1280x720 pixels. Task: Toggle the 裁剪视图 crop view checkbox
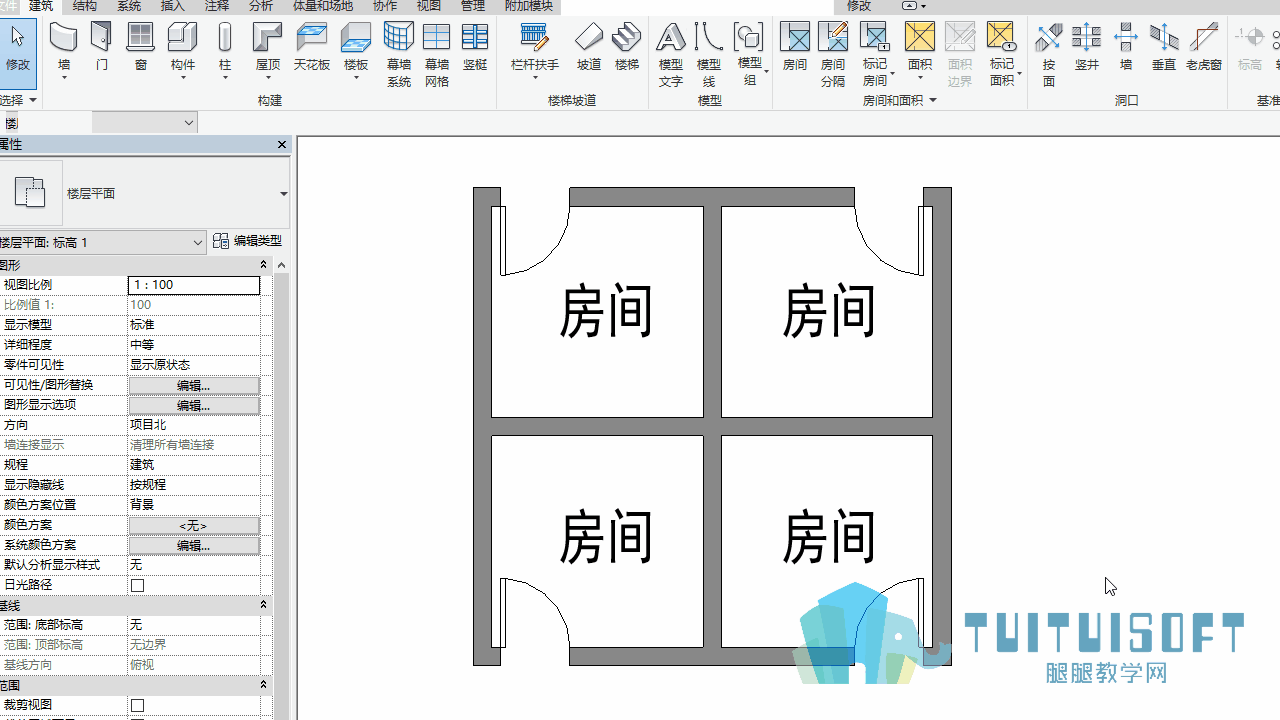click(x=138, y=705)
